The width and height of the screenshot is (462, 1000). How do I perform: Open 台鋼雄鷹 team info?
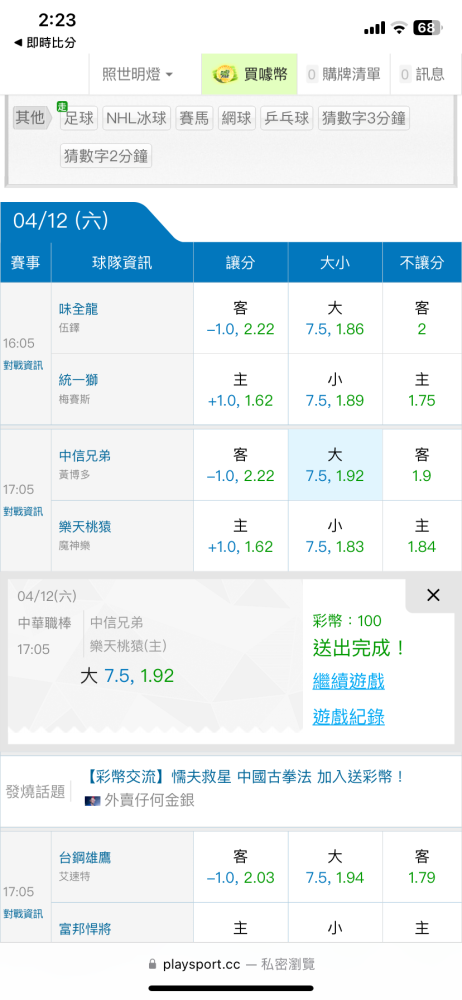click(85, 858)
